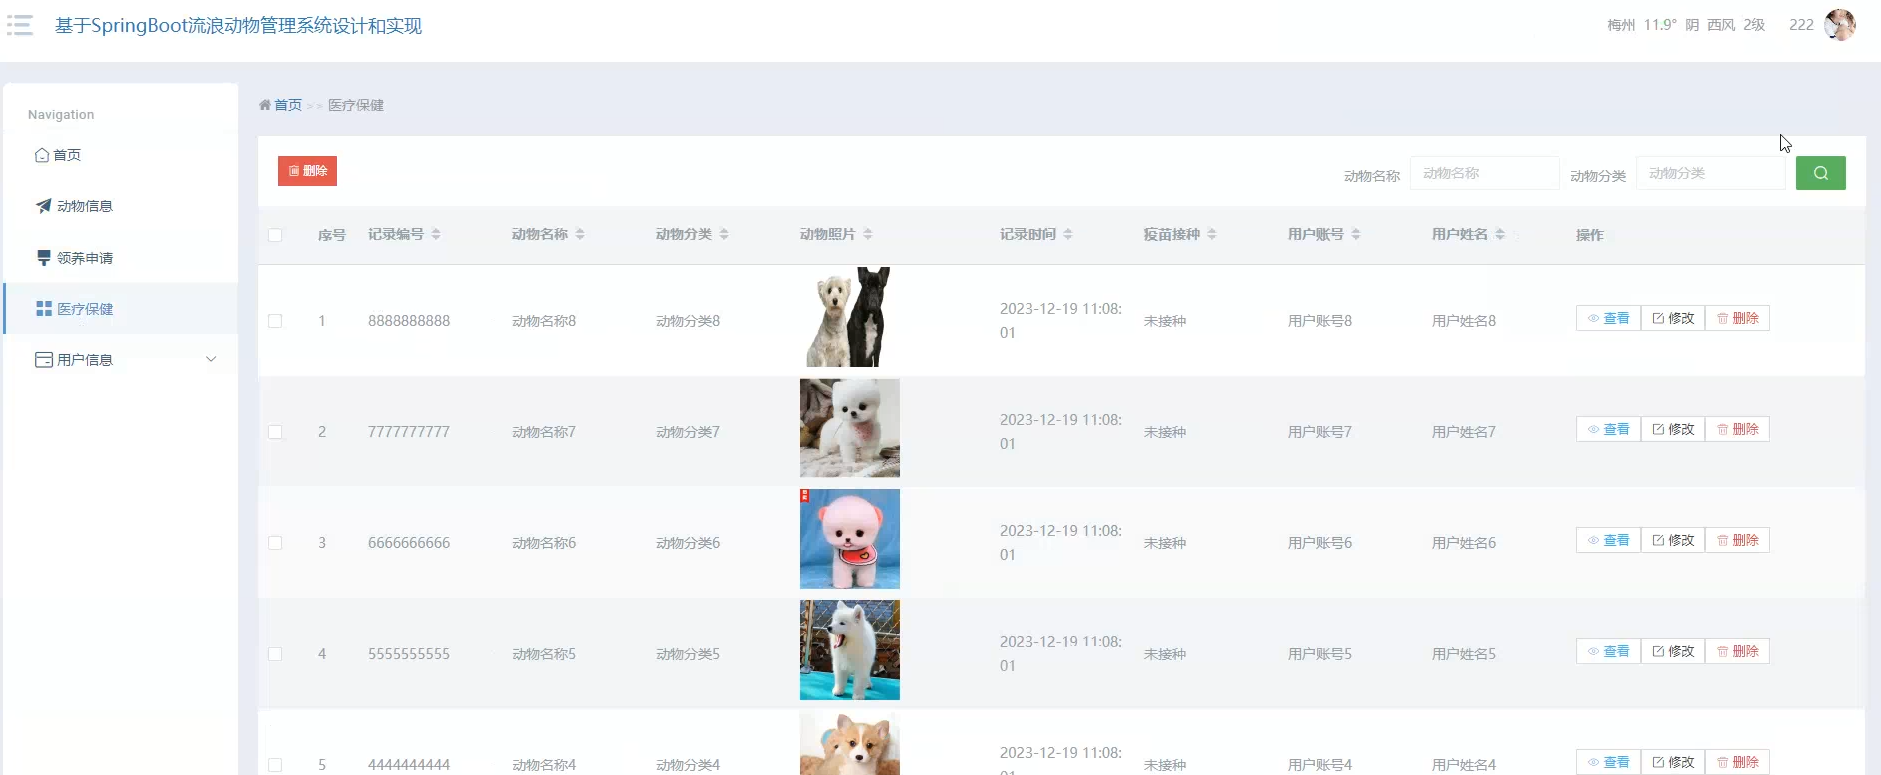
Task: Click the home icon in breadcrumb
Action: point(265,105)
